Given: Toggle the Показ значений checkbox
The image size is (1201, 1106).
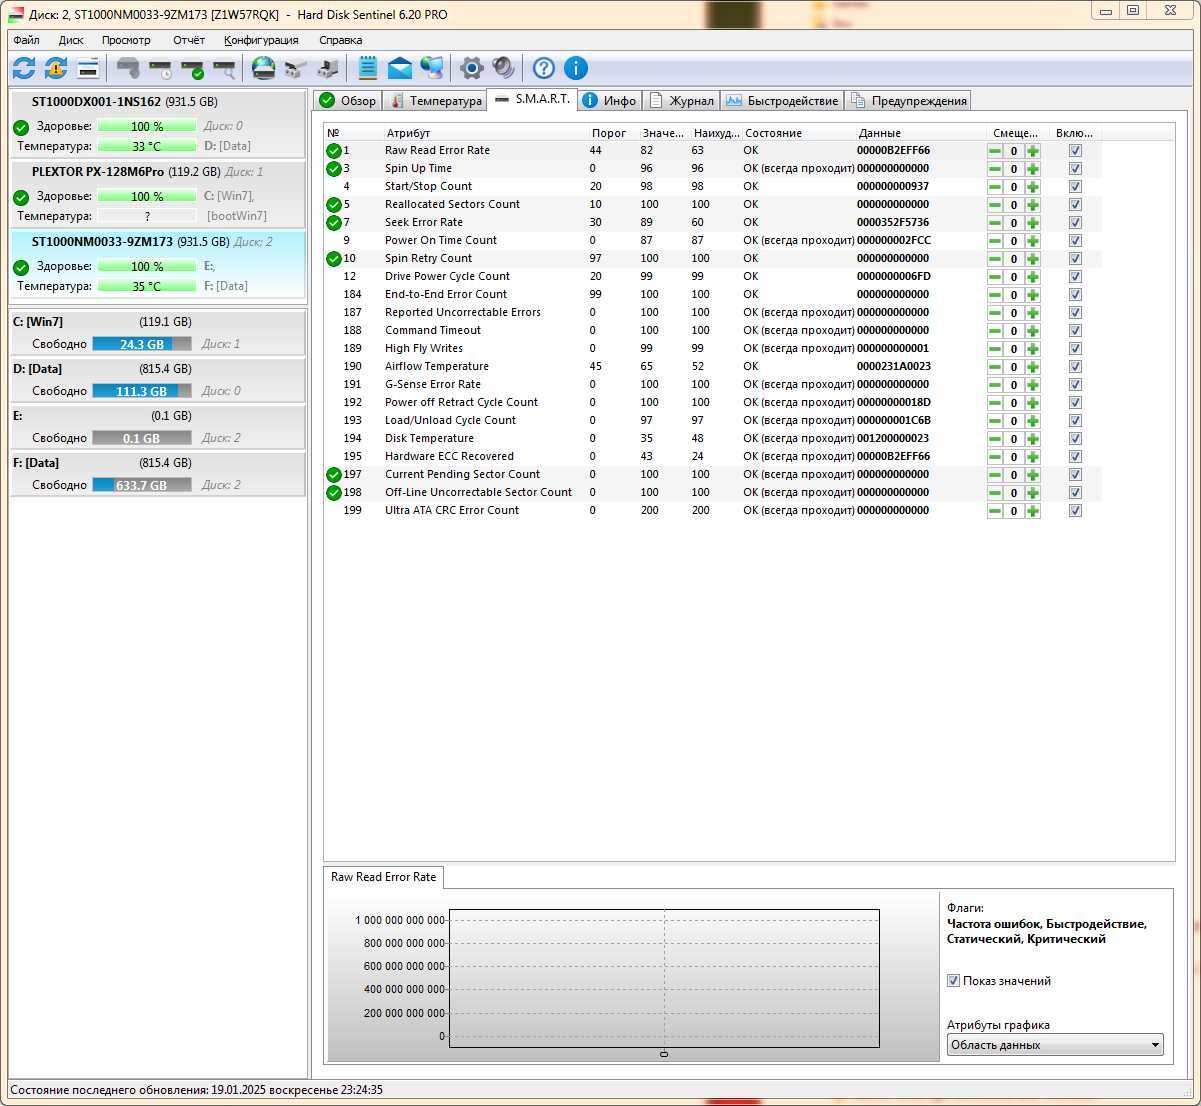Looking at the screenshot, I should point(953,981).
